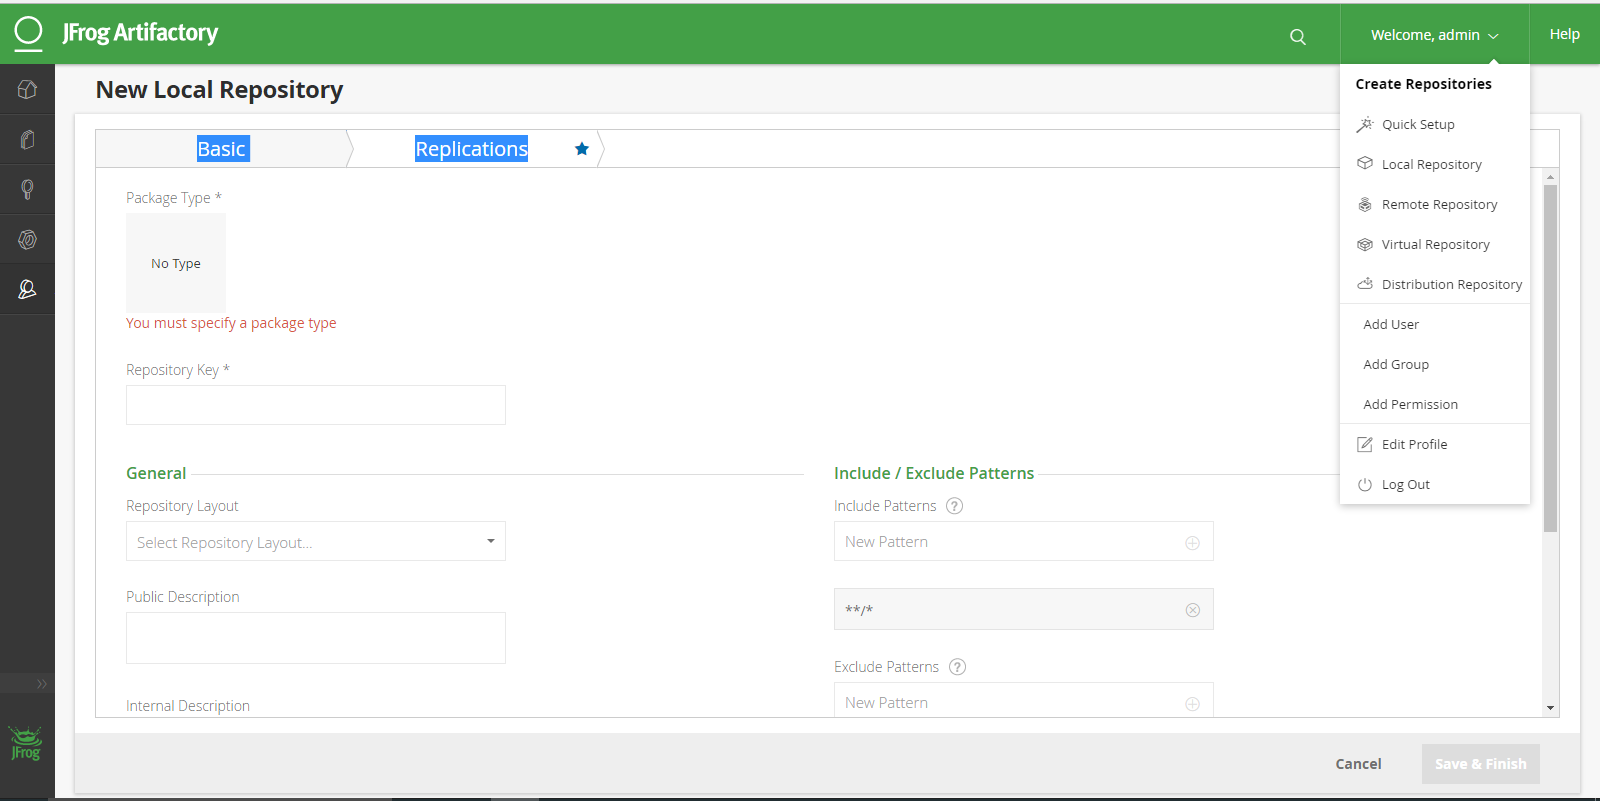Click the 'You must specify a package type' message
Screen dimensions: 1600x801
point(231,323)
